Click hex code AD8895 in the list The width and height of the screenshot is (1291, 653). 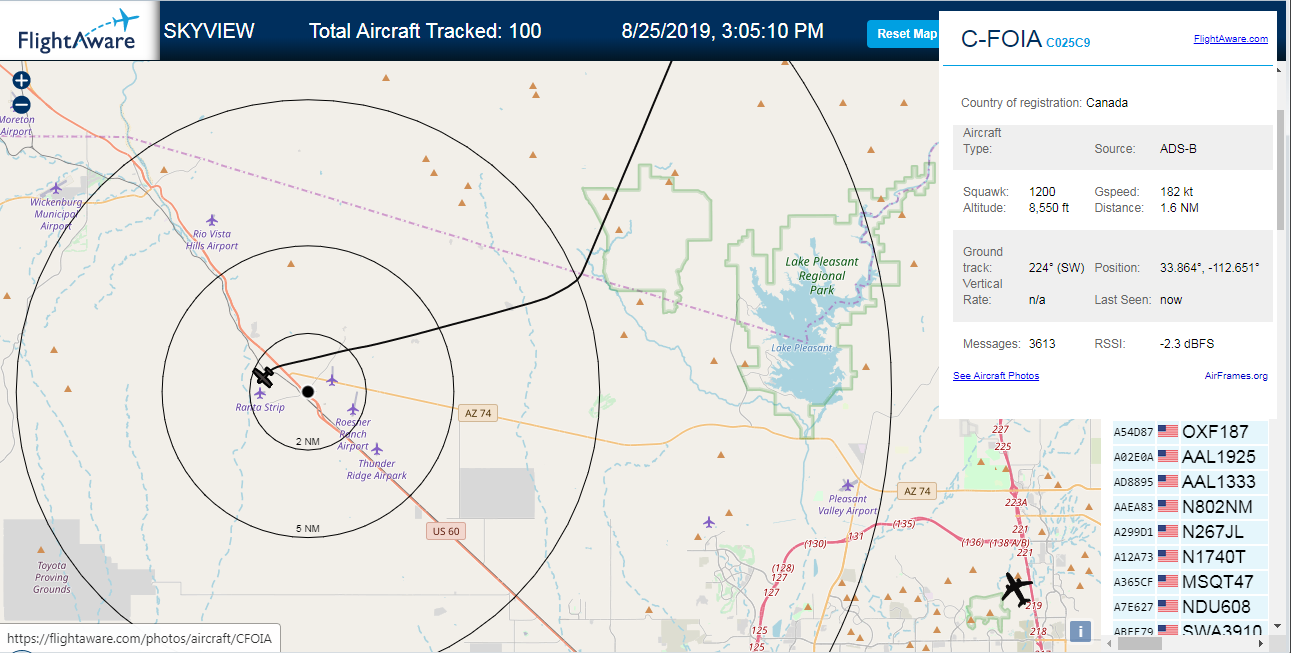1134,482
